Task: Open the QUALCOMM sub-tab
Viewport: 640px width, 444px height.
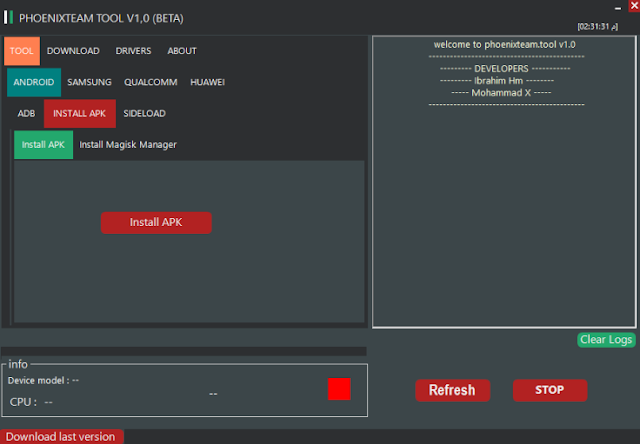Action: (x=151, y=82)
